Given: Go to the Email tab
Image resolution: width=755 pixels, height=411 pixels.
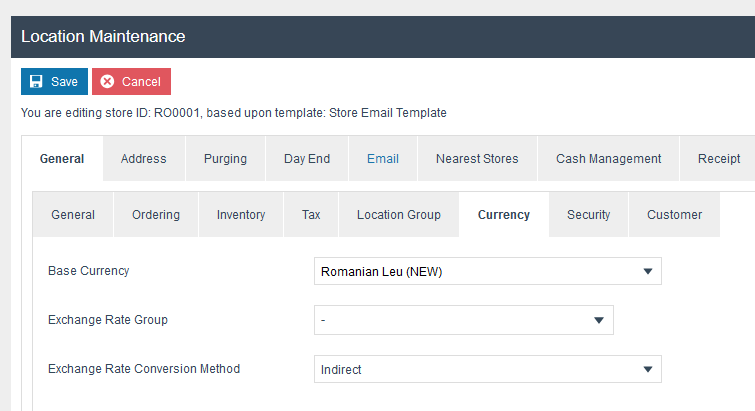Looking at the screenshot, I should [382, 159].
